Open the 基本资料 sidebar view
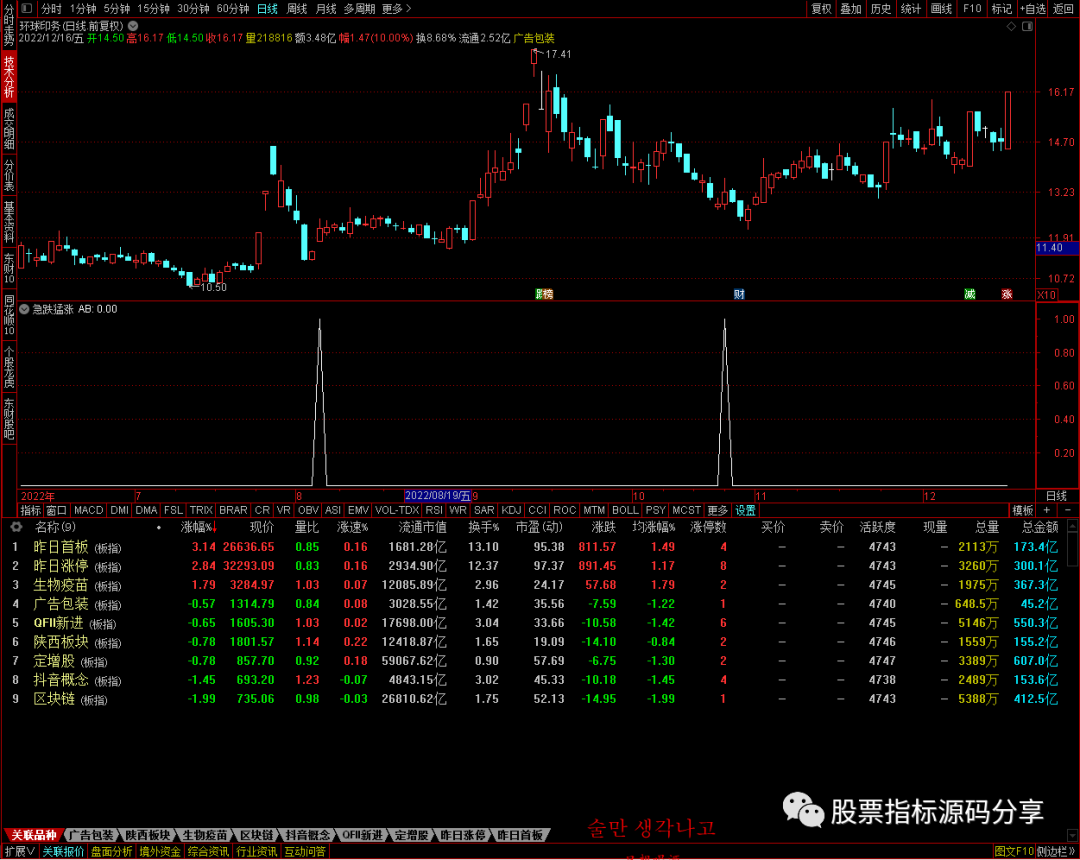 [x=8, y=221]
